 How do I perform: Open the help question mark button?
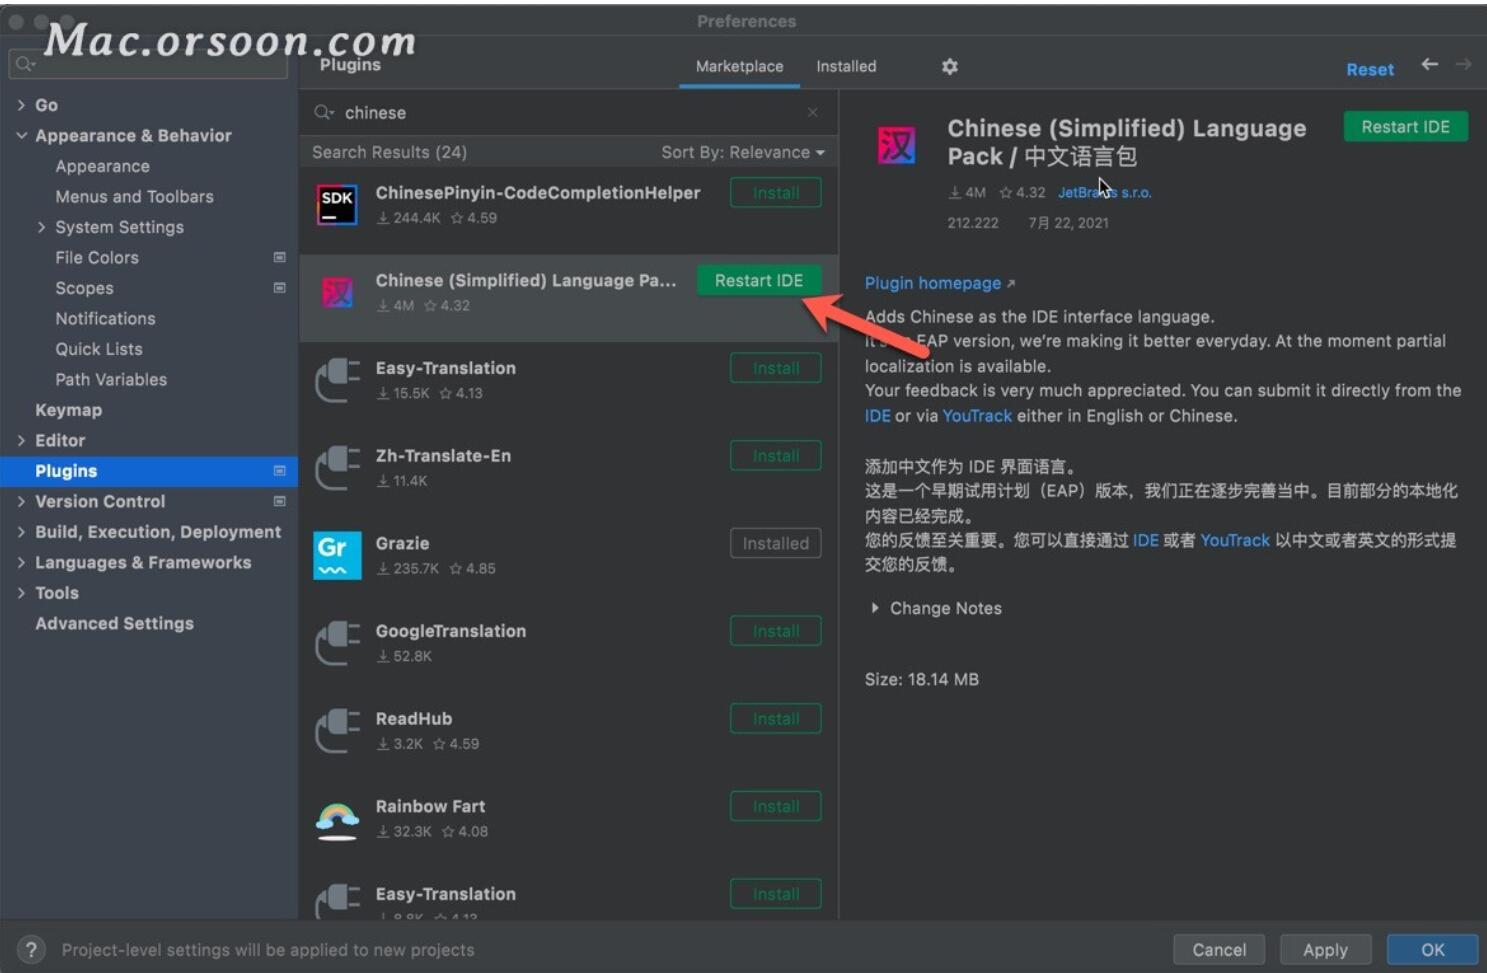(x=31, y=949)
